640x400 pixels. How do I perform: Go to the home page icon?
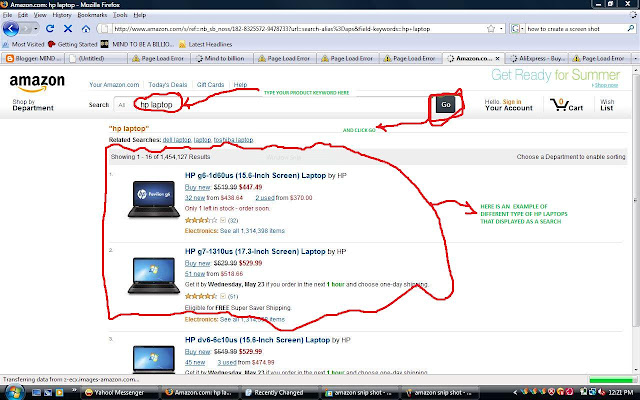[86, 29]
